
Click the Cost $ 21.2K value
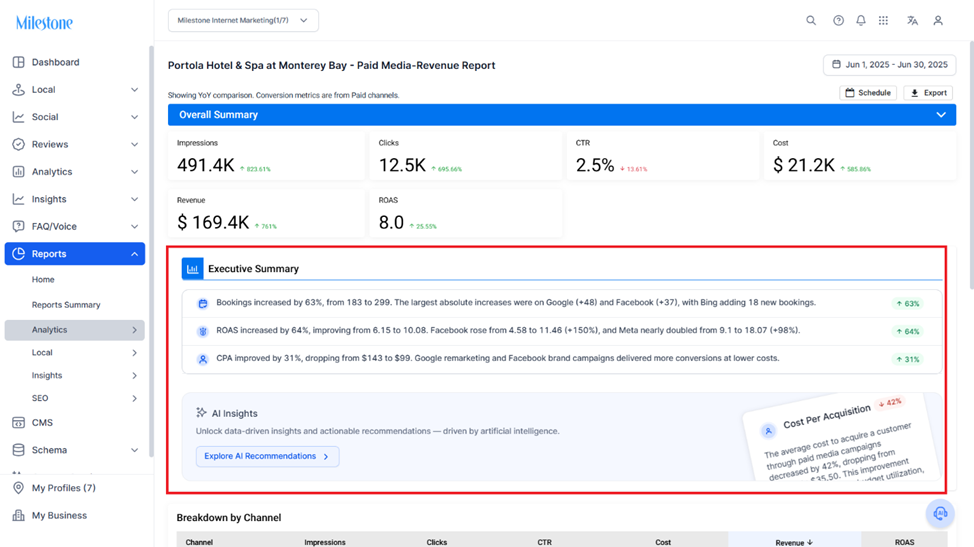(x=804, y=165)
